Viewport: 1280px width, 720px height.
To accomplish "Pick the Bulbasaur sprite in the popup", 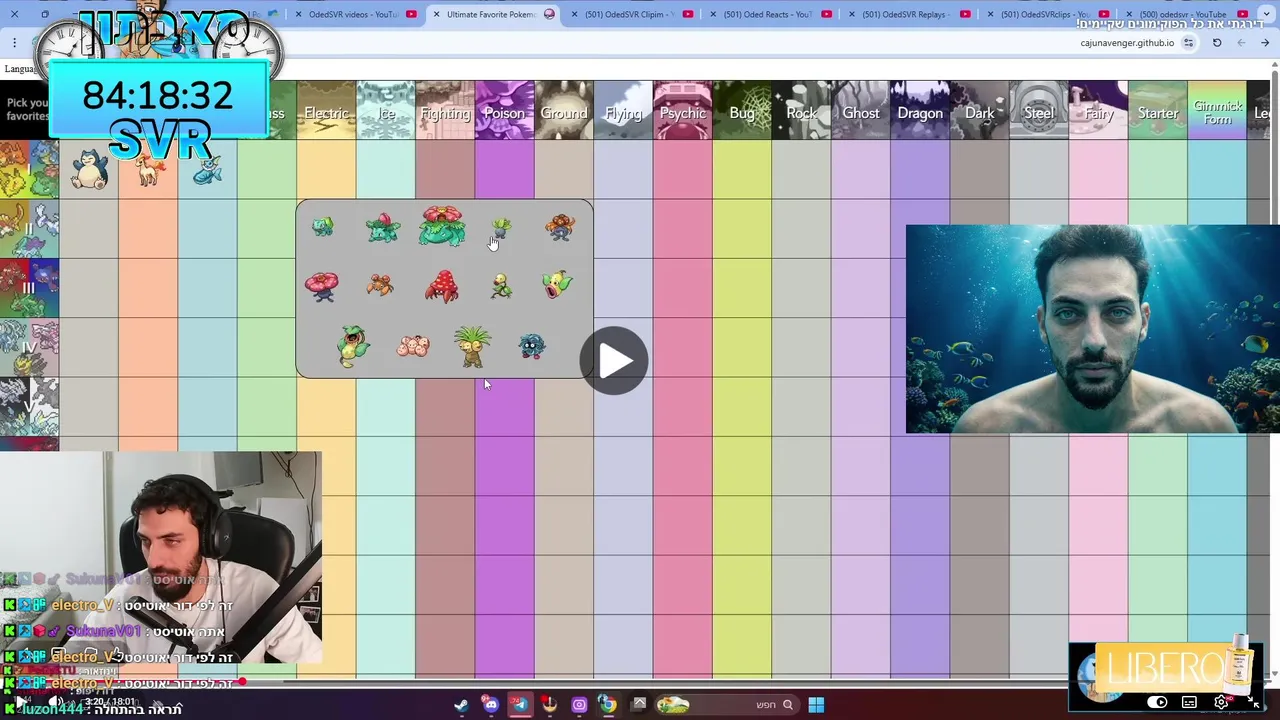I will click(322, 227).
